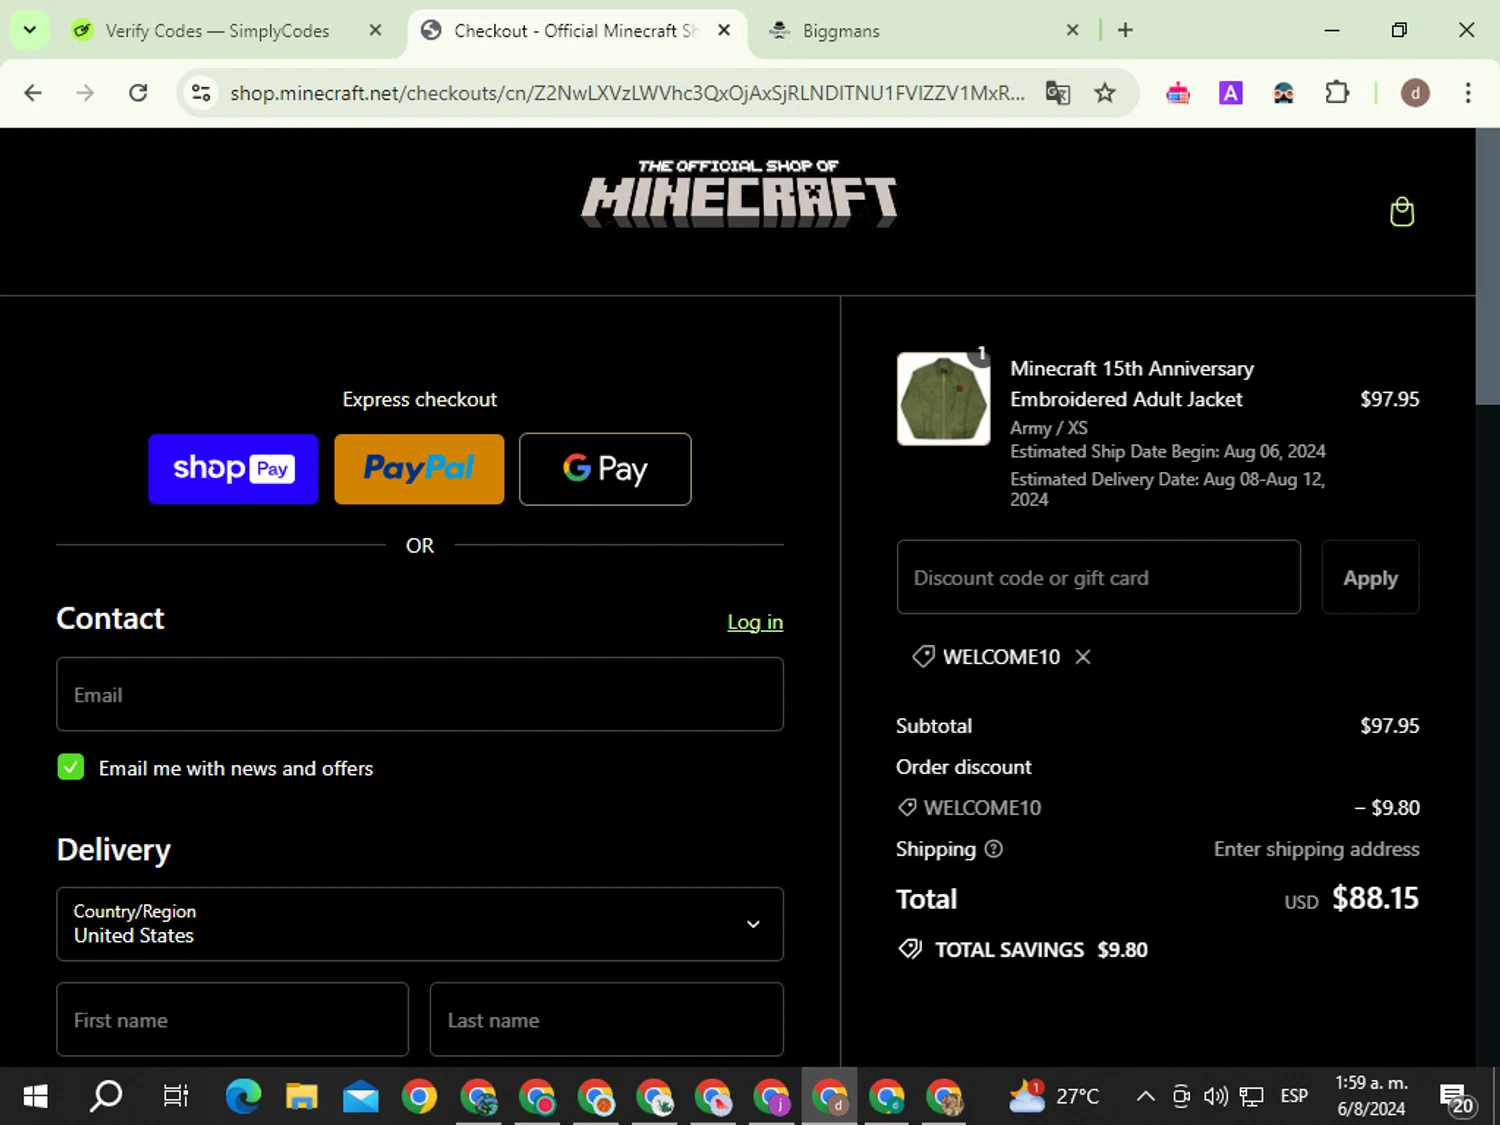Open the shopping bag cart icon

point(1402,212)
